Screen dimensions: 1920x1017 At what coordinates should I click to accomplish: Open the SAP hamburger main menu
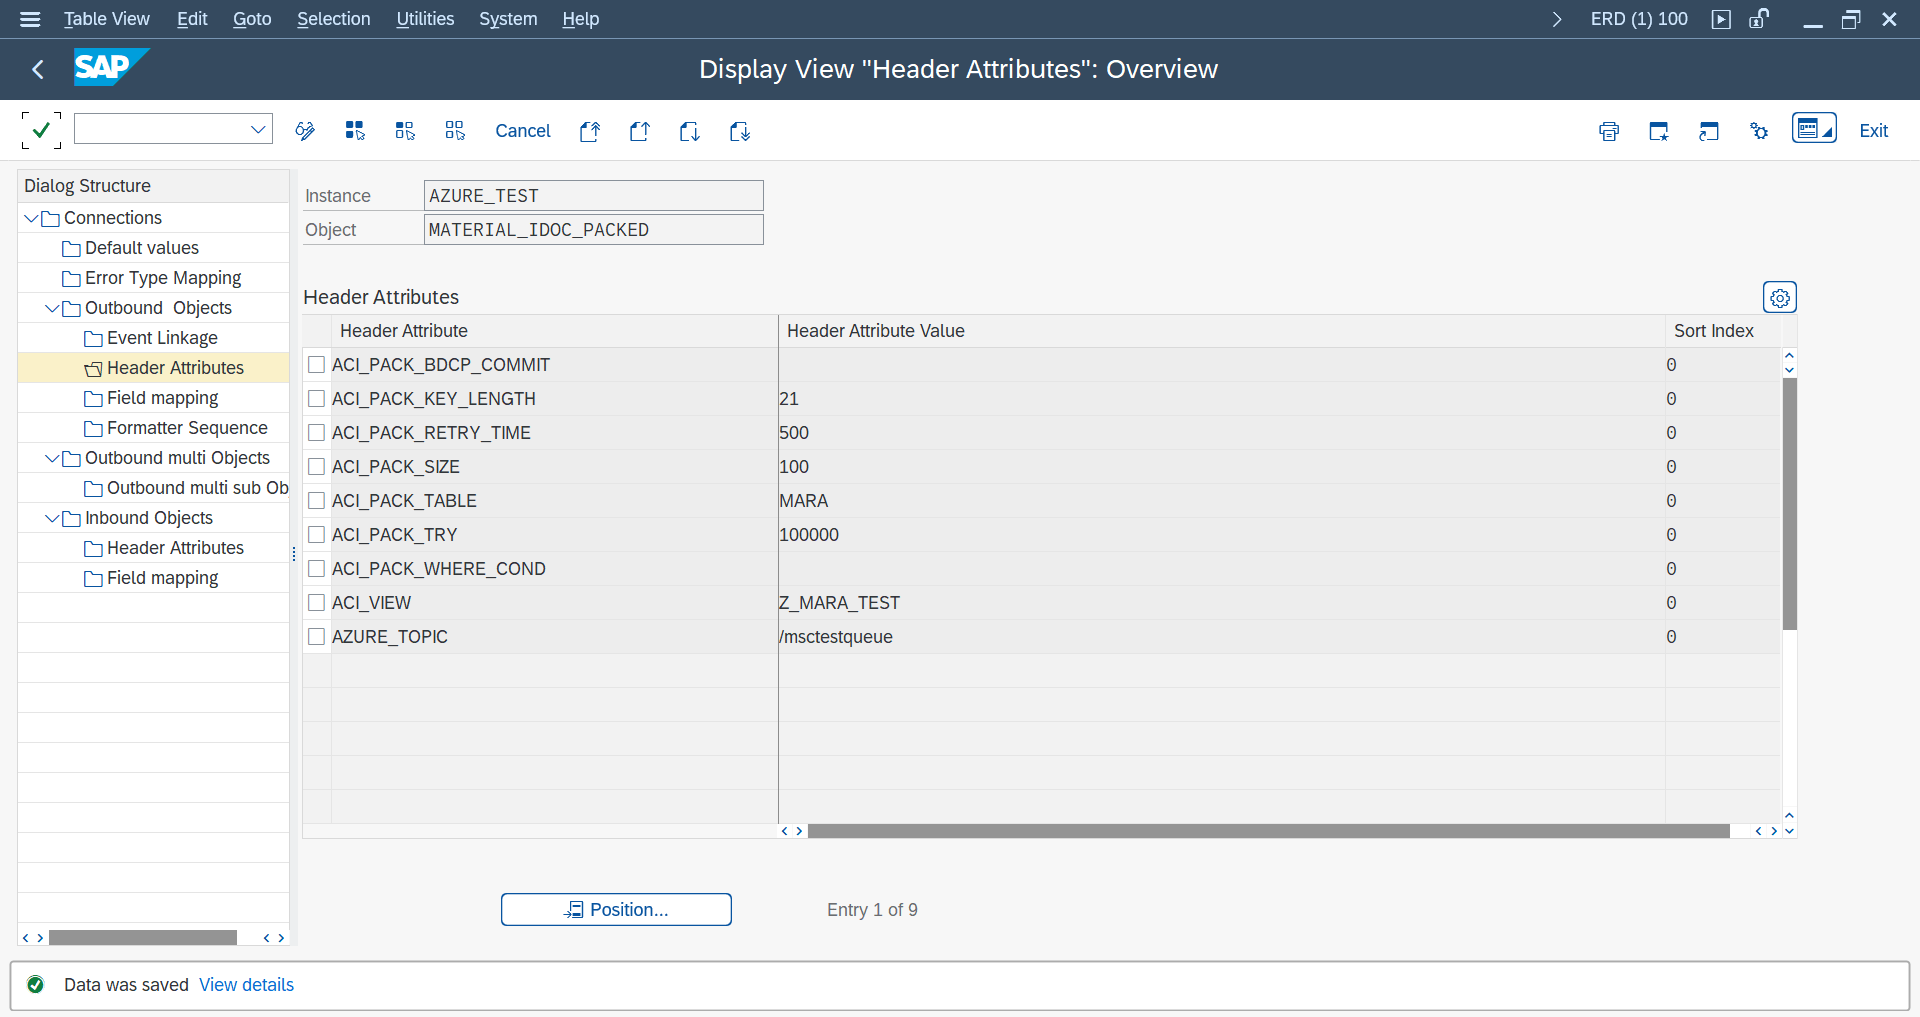coord(30,19)
